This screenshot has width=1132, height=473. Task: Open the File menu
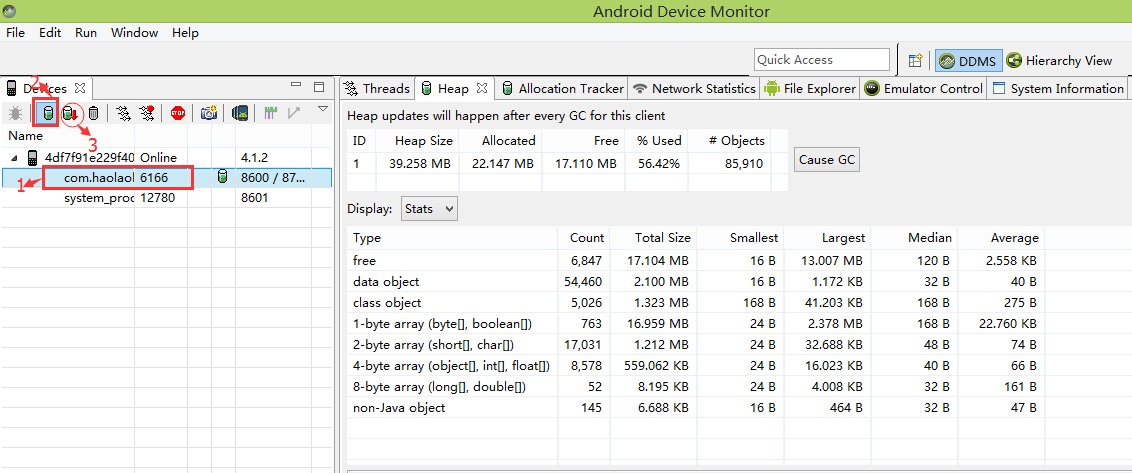15,32
